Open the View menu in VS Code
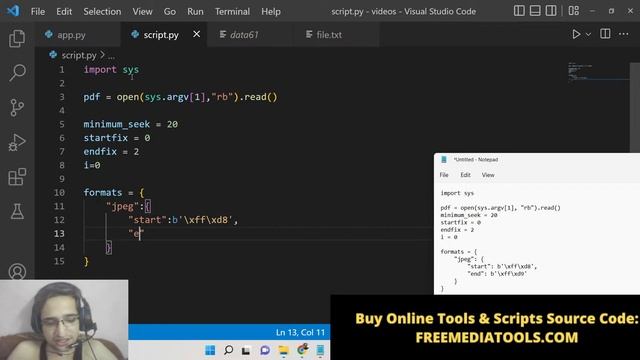The width and height of the screenshot is (640, 360). point(142,11)
